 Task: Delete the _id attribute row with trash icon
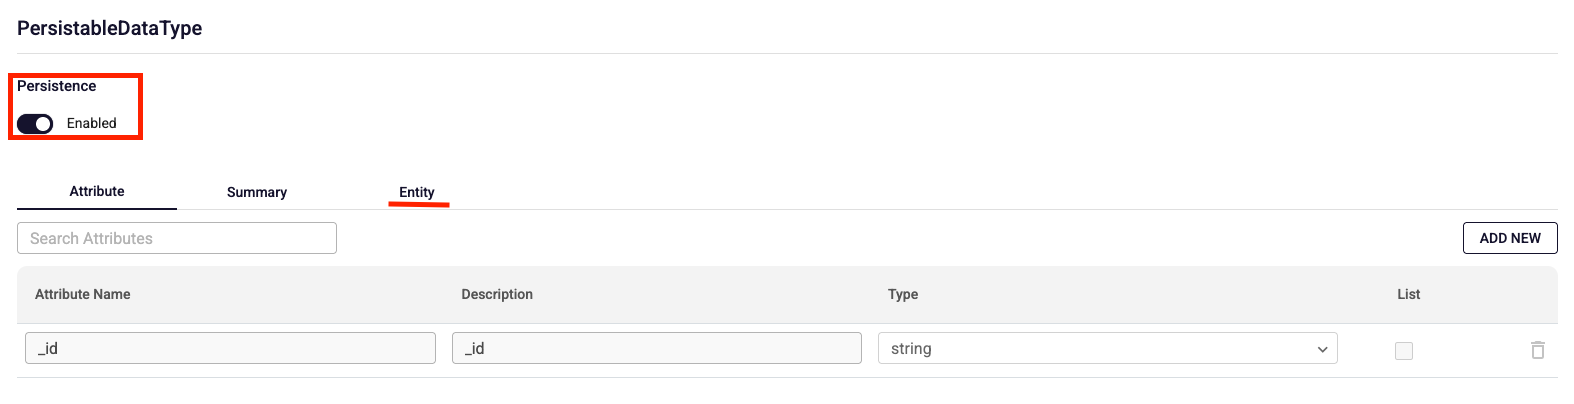[1537, 350]
